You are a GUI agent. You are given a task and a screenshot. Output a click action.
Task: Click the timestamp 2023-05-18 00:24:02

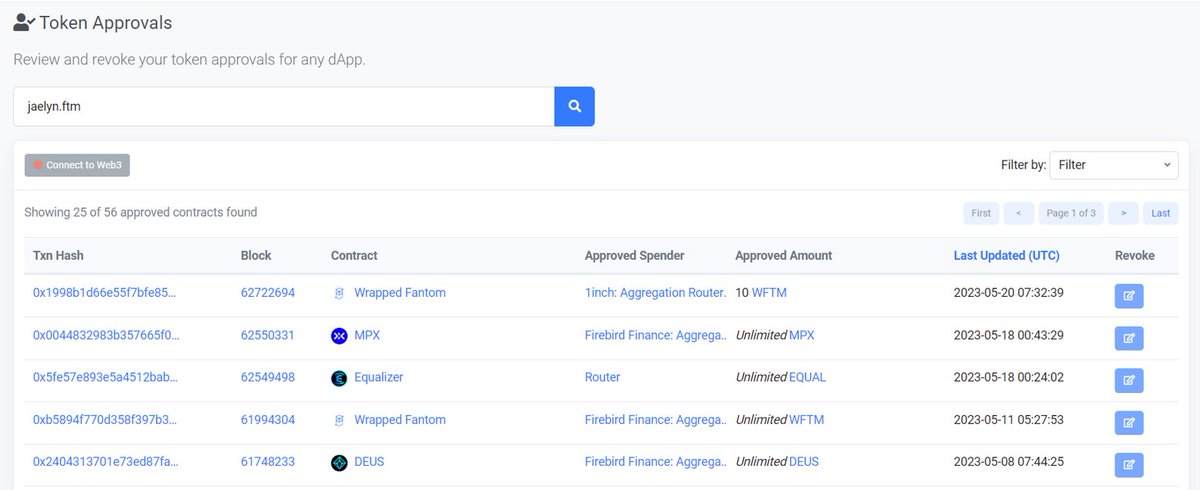tap(1008, 377)
